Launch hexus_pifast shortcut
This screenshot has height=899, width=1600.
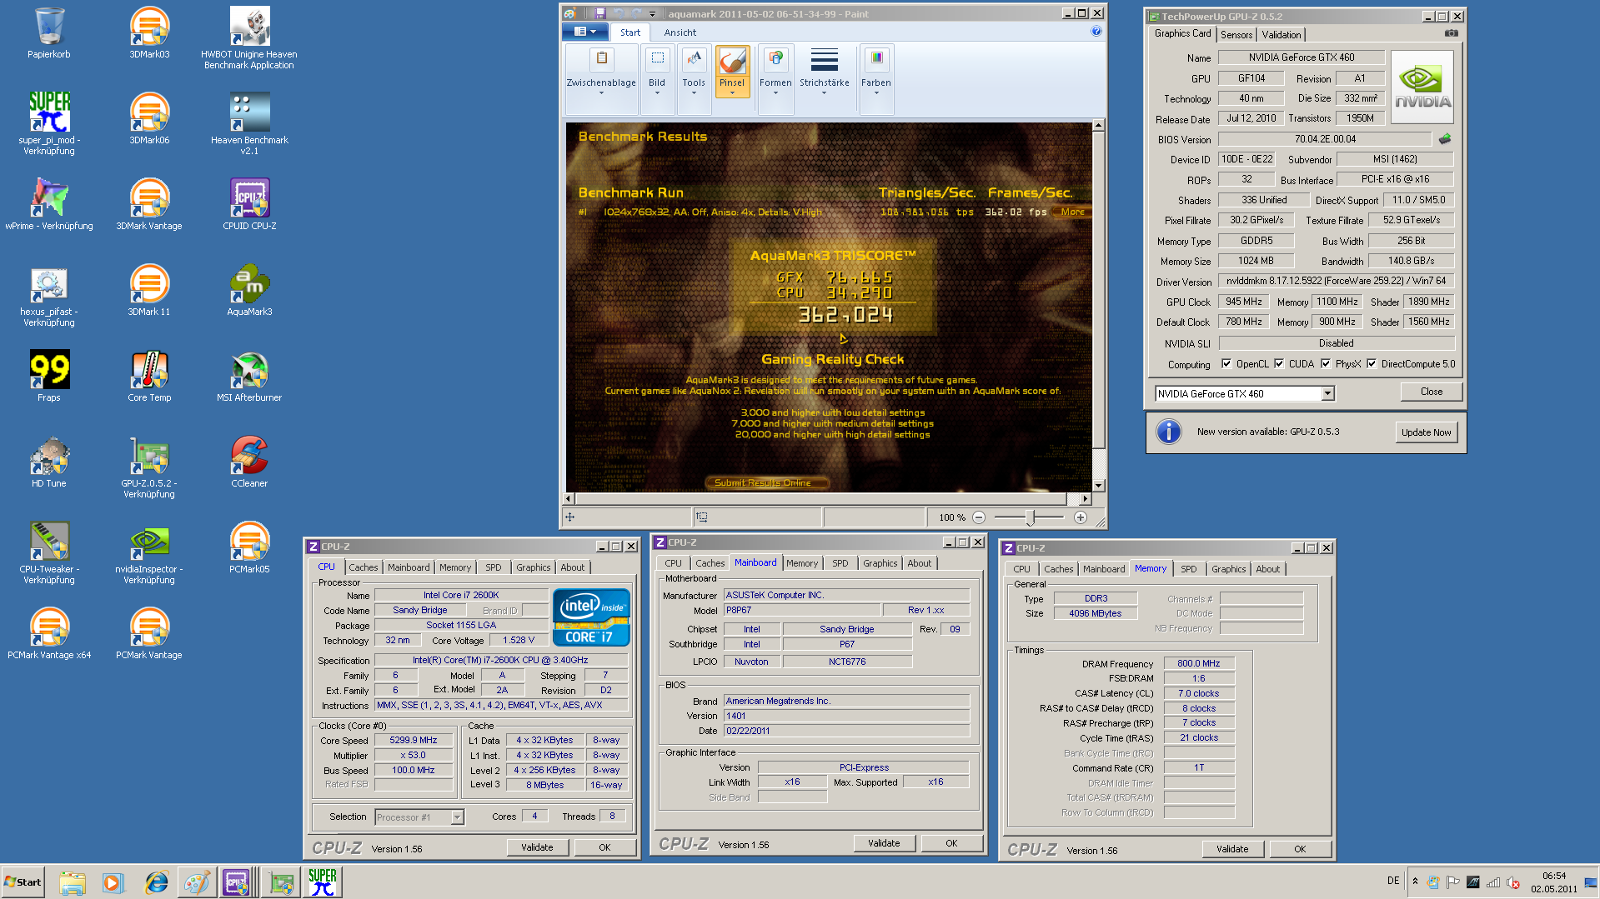(49, 295)
